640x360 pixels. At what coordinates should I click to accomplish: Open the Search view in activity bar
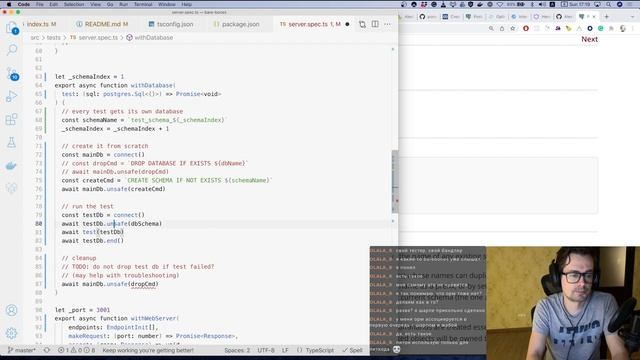coord(11,50)
